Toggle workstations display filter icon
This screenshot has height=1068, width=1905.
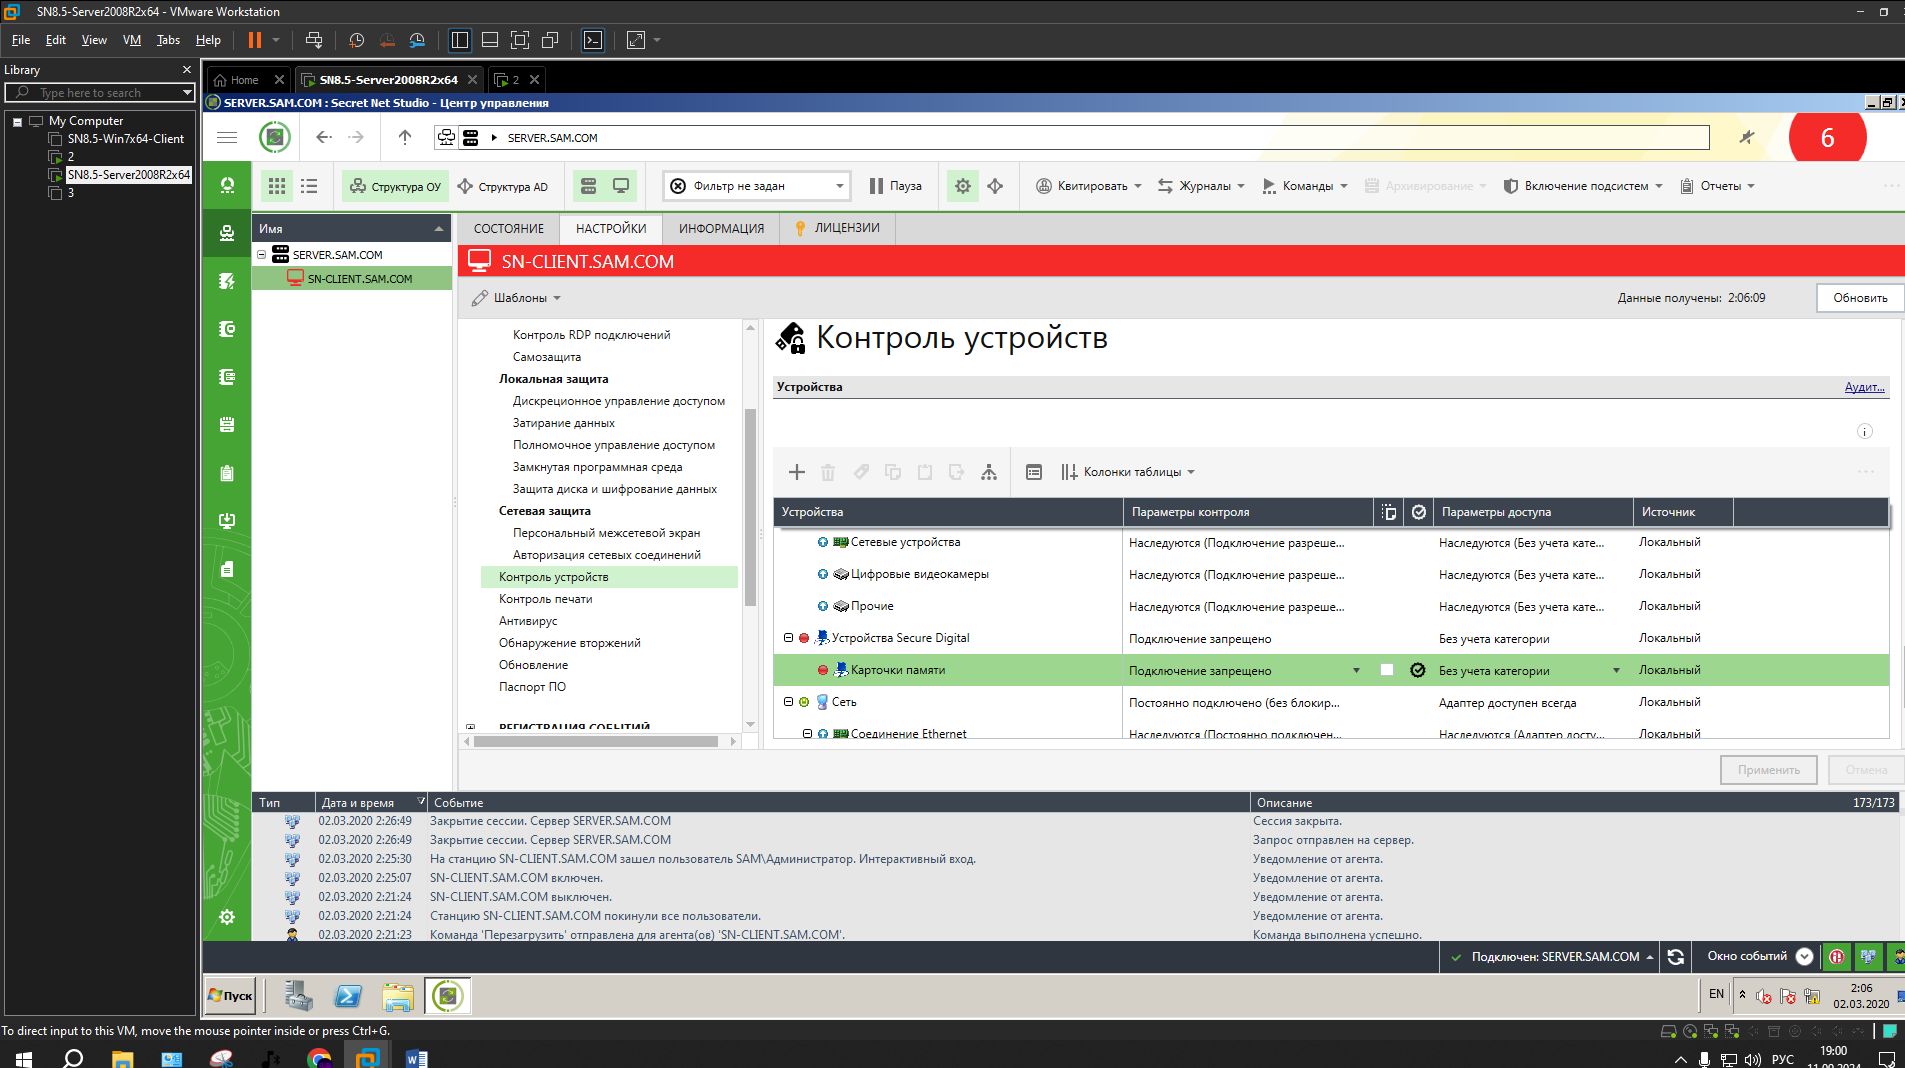click(621, 186)
